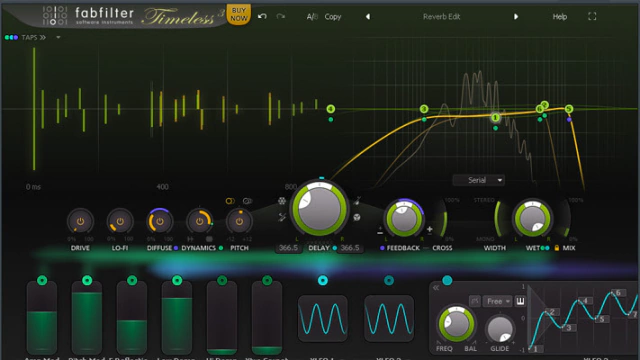Viewport: 640px width, 360px height.
Task: Toggle the Diffuse power button
Action: (x=160, y=222)
